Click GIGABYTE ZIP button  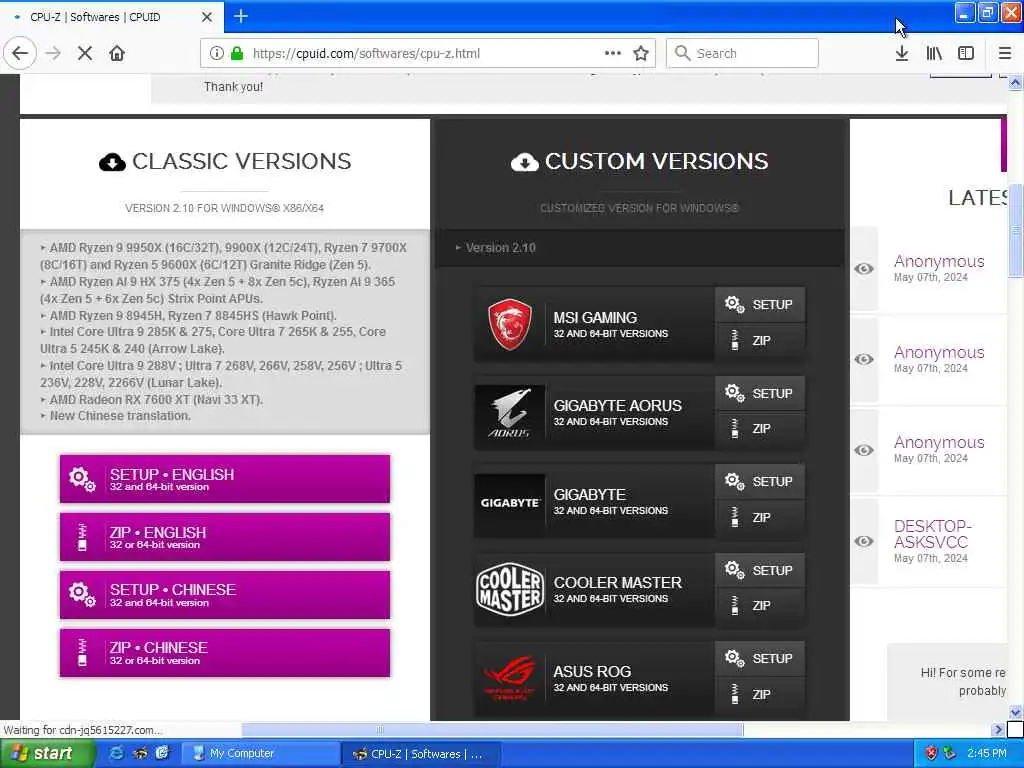[760, 517]
